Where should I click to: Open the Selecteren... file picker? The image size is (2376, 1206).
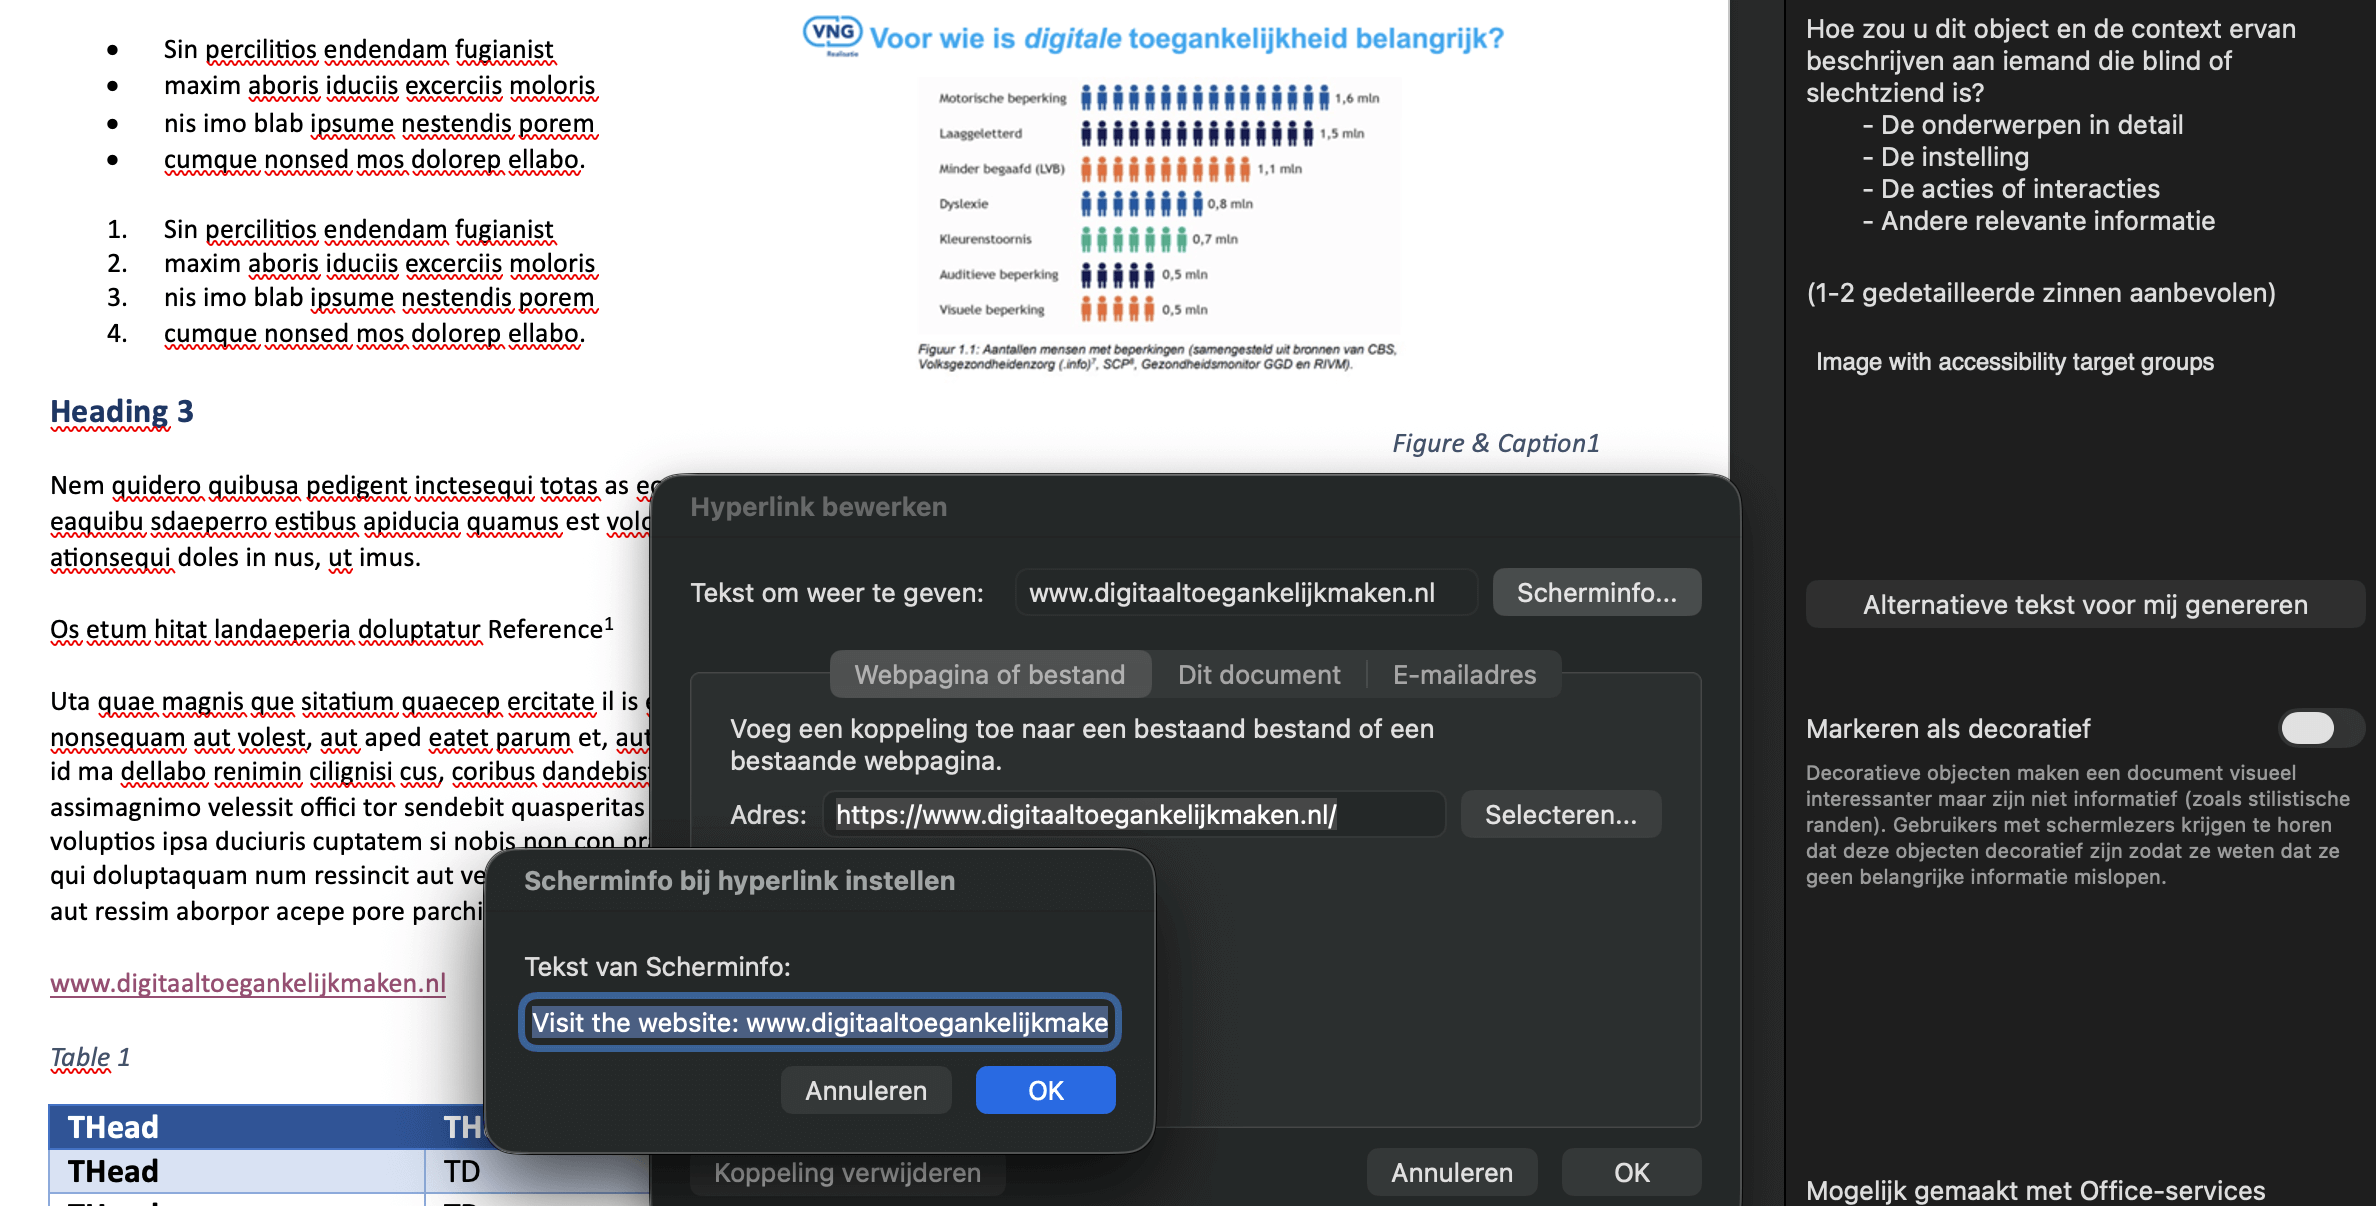1560,814
